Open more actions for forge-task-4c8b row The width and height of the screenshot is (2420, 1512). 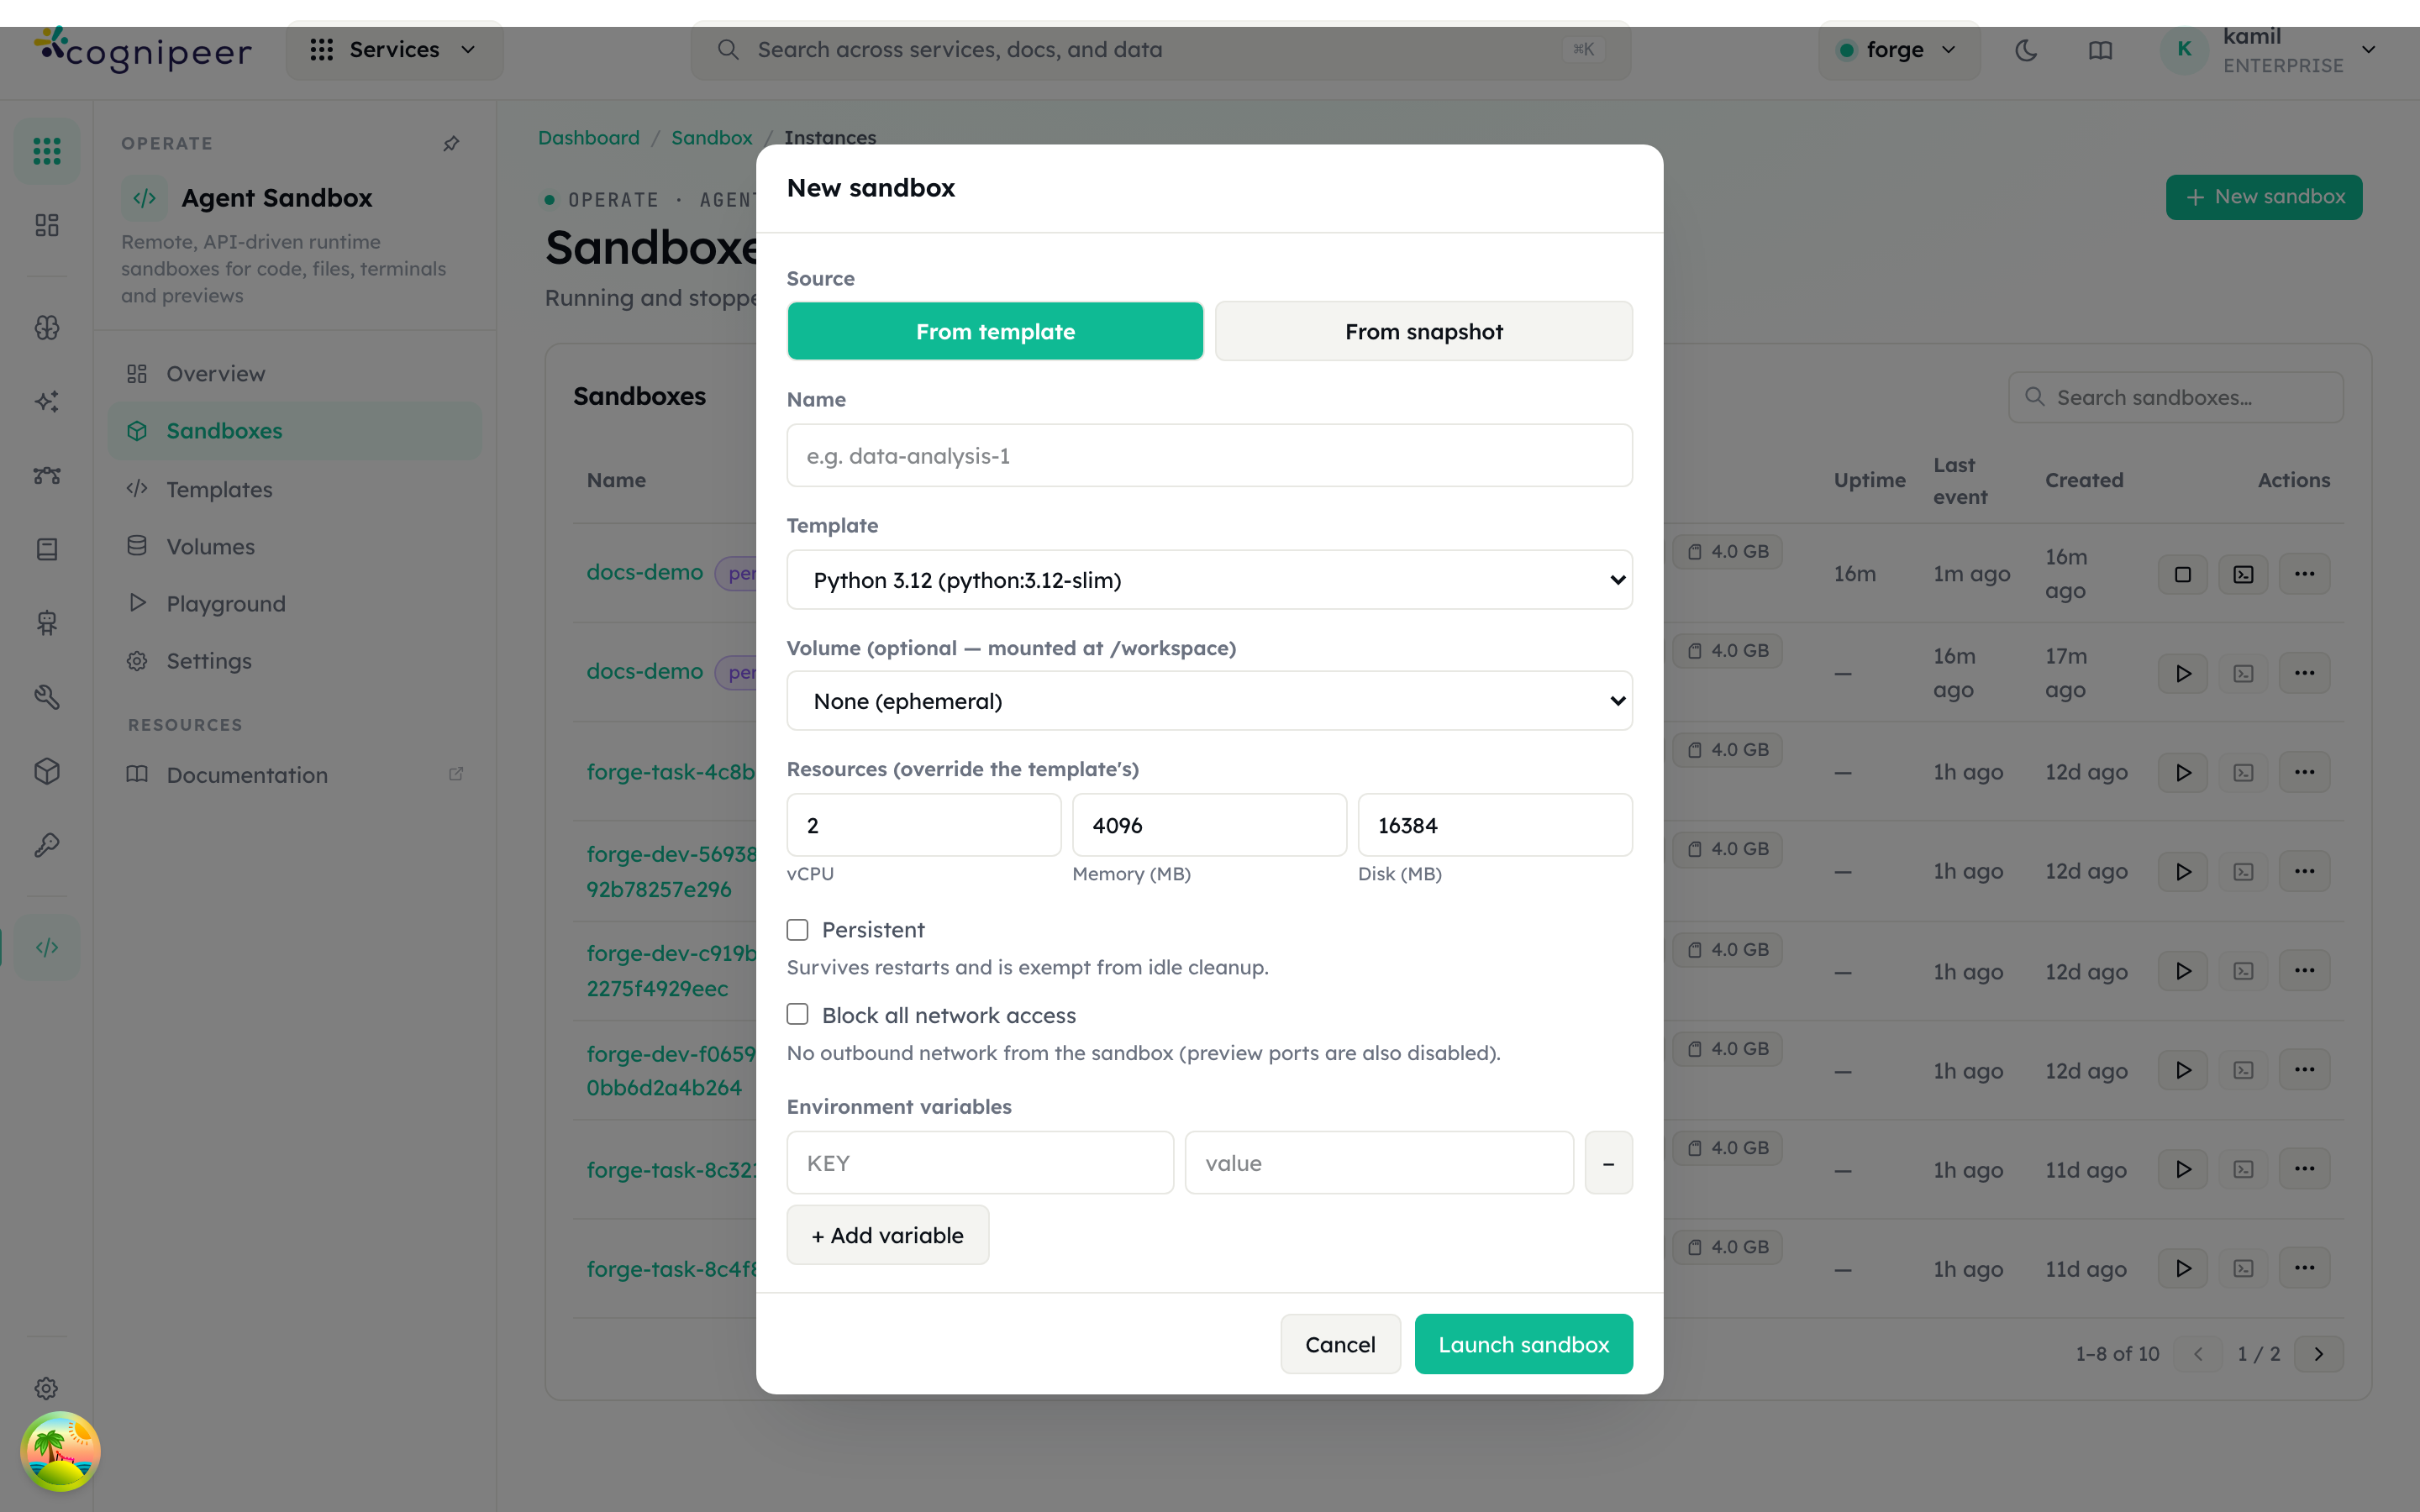pos(2304,772)
